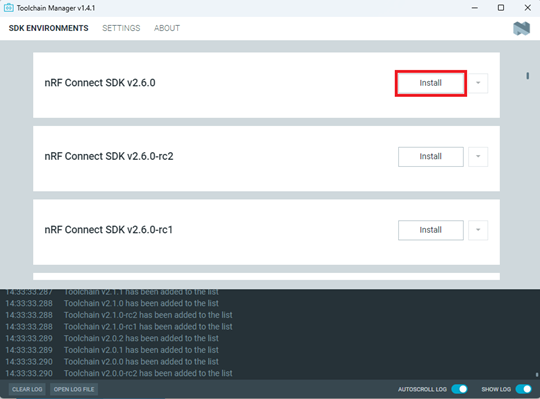This screenshot has width=540, height=399.
Task: Toggle the AUTOSCROLL LOG switch
Action: (459, 389)
